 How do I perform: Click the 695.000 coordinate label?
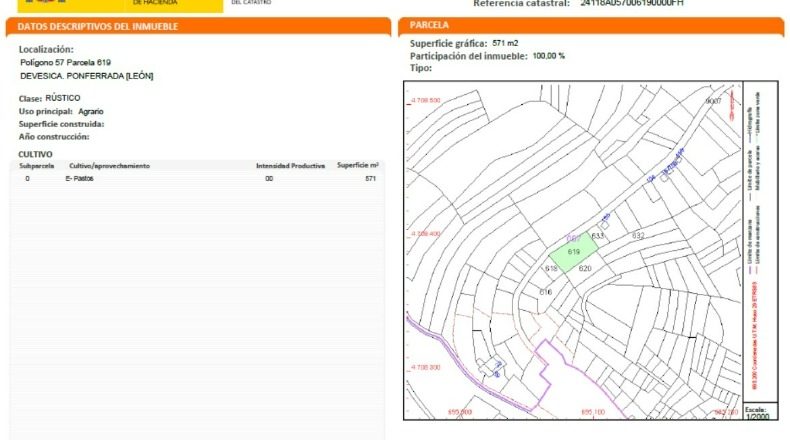point(460,412)
